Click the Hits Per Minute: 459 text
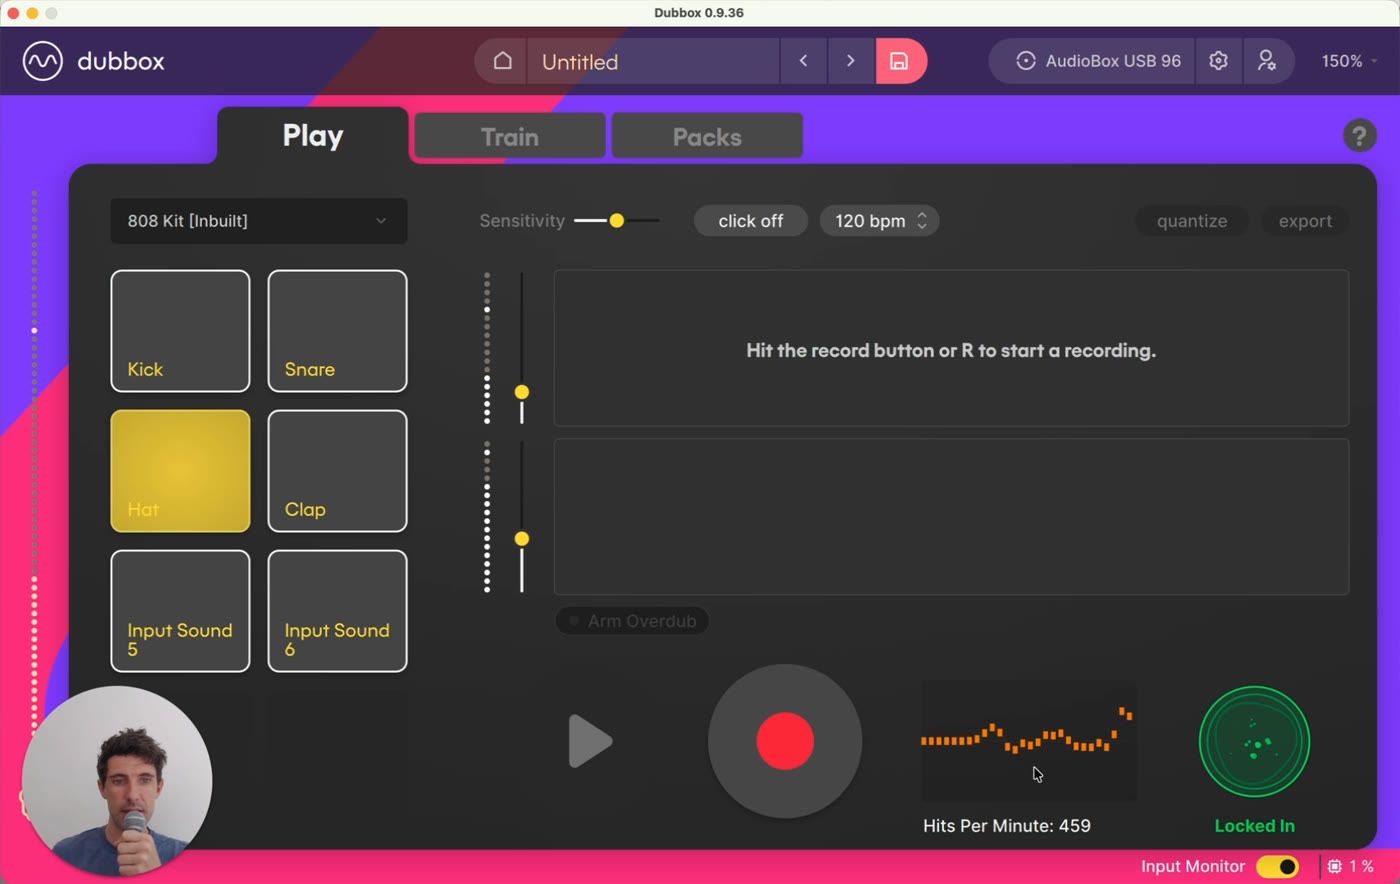This screenshot has height=884, width=1400. coord(1007,826)
